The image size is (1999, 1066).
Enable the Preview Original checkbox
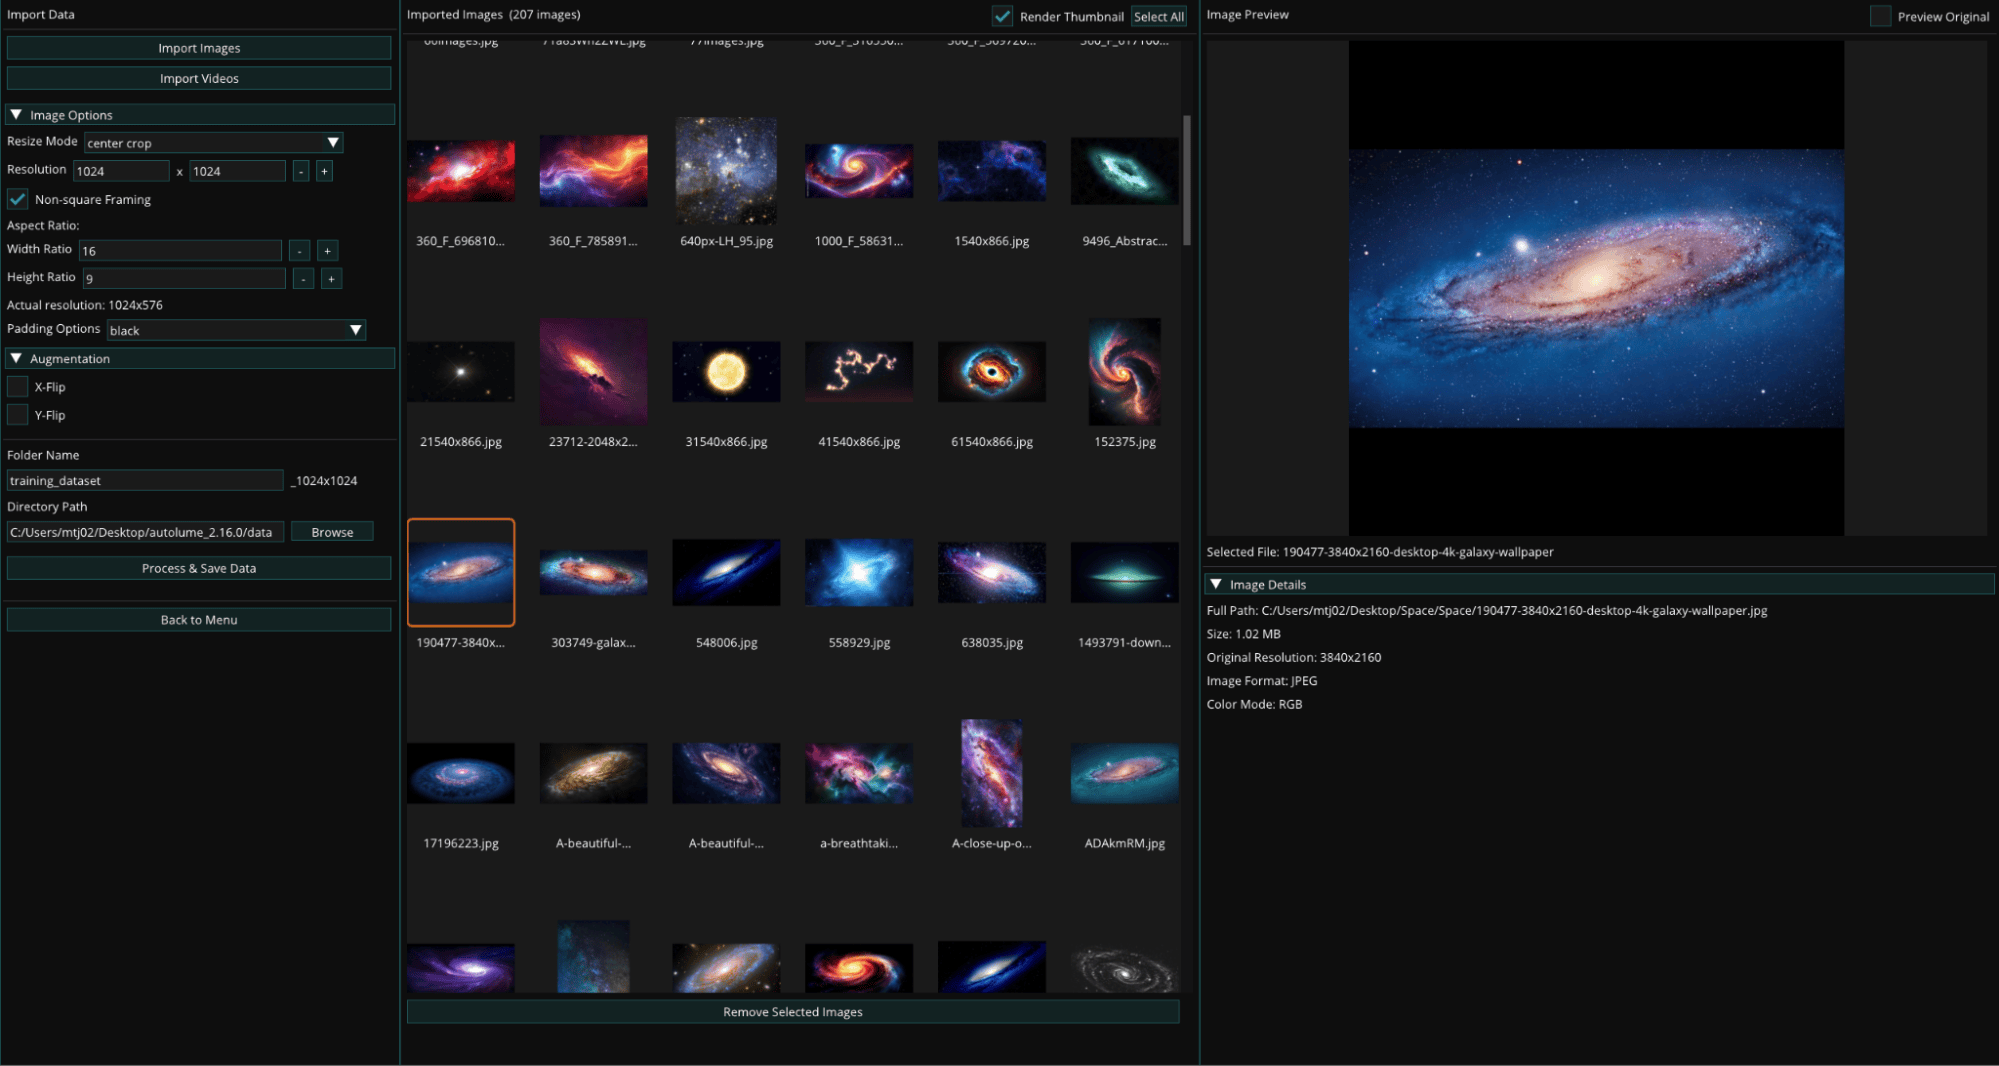1880,16
